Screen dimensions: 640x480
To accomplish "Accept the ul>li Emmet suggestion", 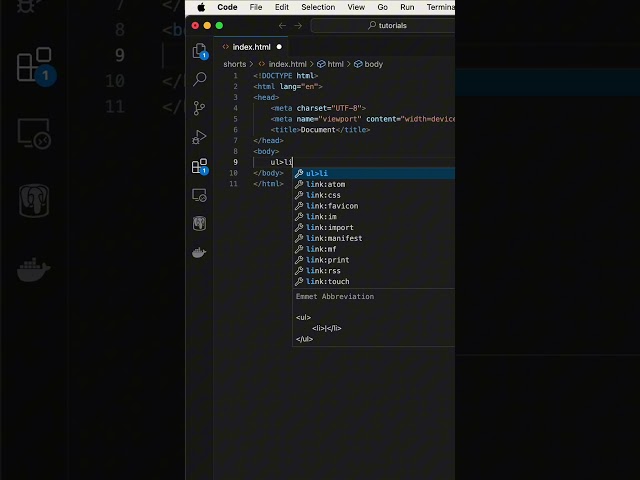I will point(374,173).
